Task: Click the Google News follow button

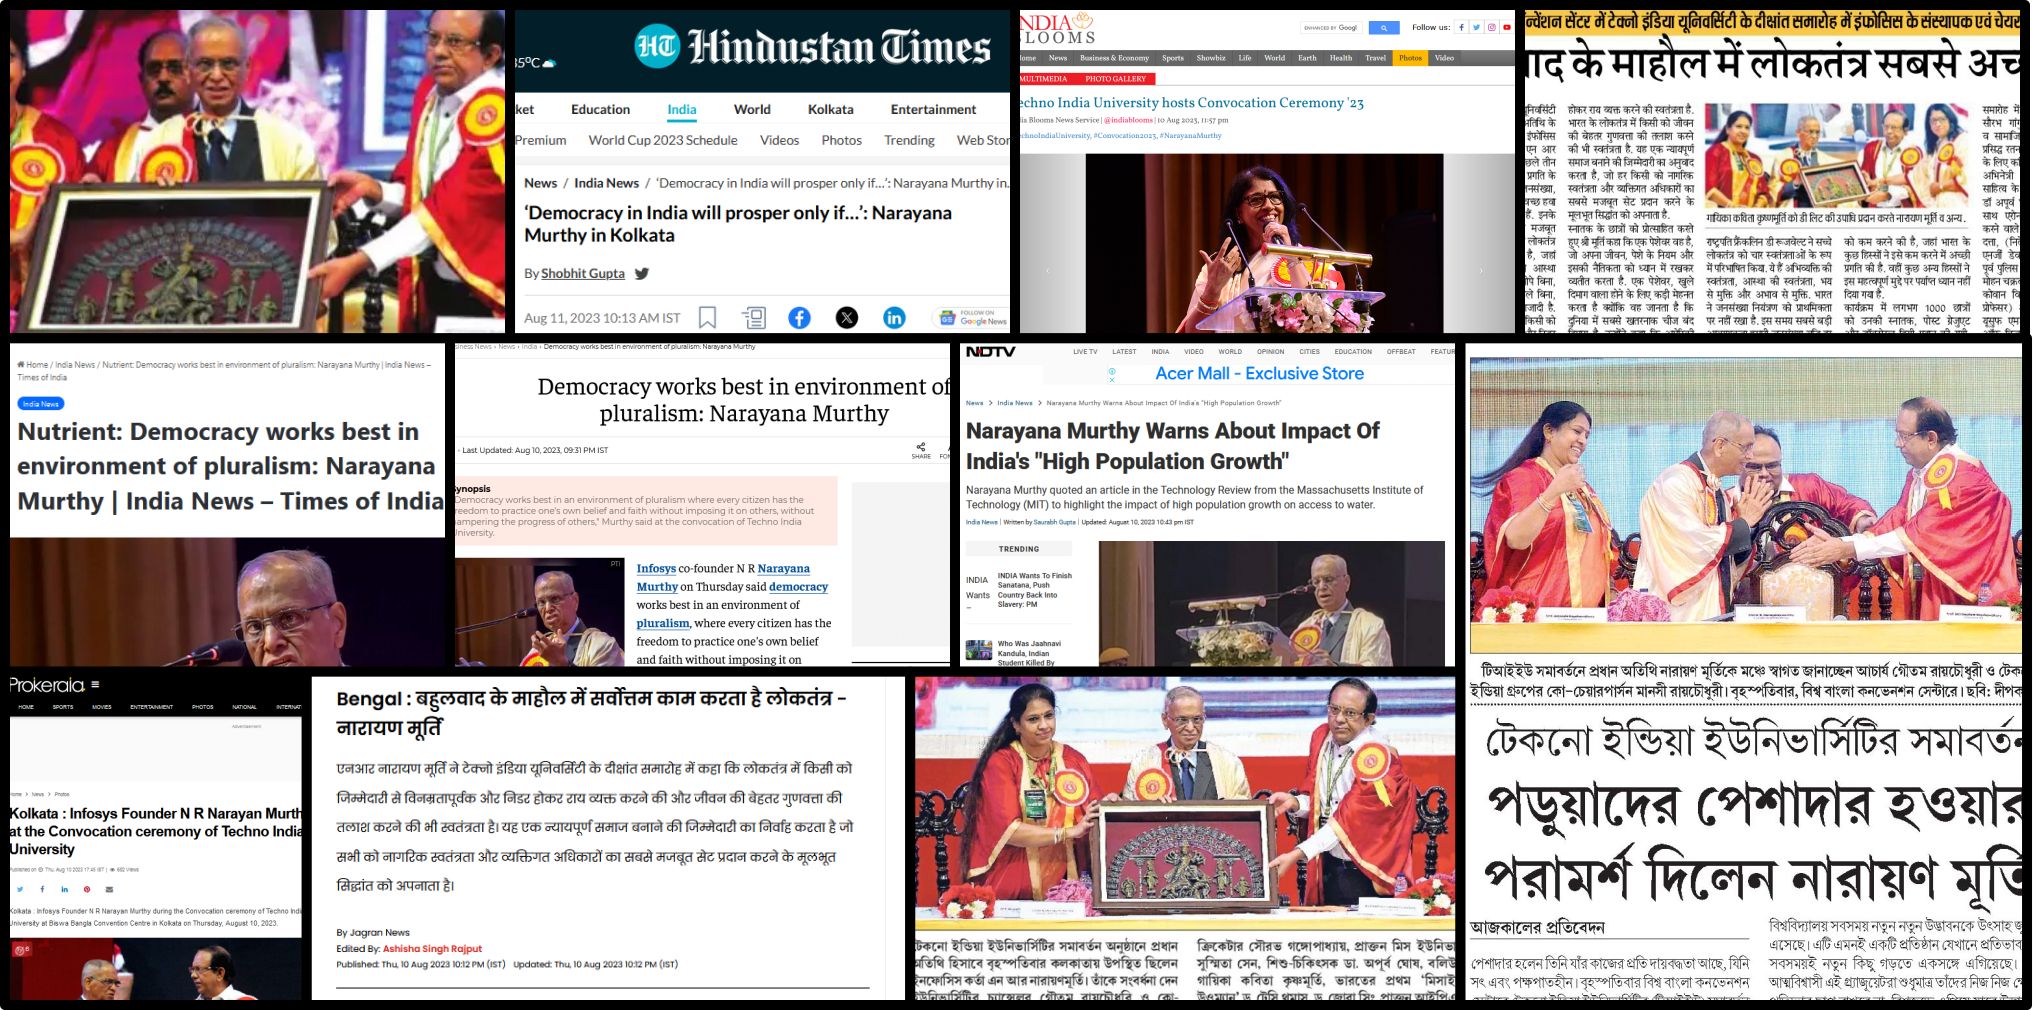Action: coord(972,318)
